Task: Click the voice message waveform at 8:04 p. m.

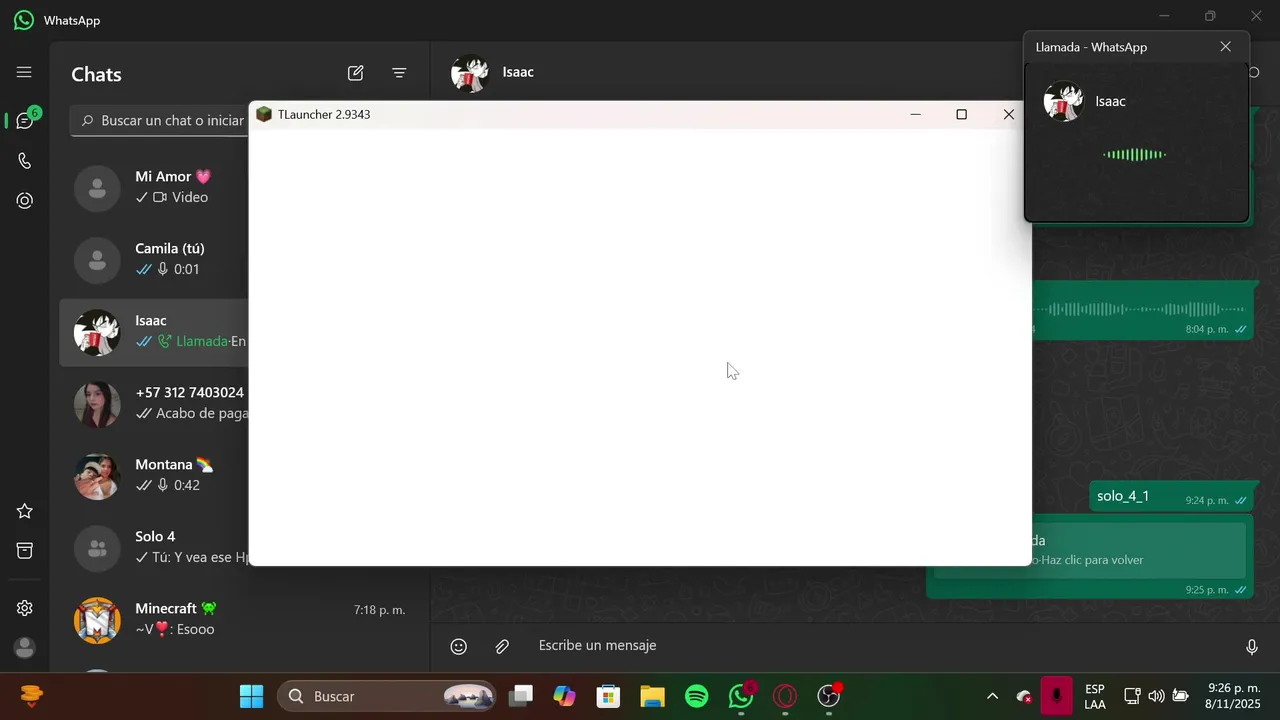Action: click(1140, 309)
